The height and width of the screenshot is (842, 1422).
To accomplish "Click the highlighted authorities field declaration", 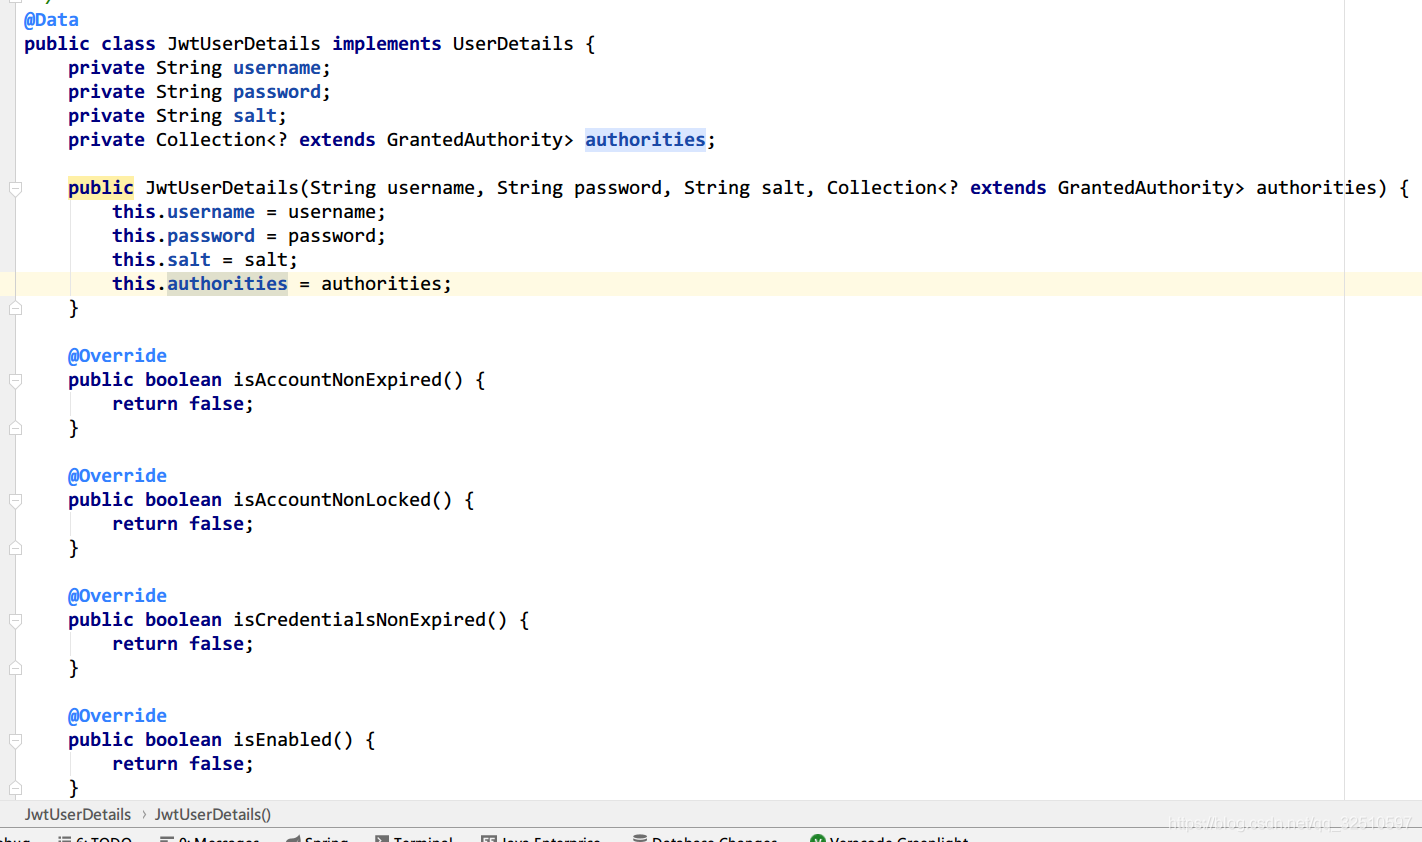I will pos(645,140).
